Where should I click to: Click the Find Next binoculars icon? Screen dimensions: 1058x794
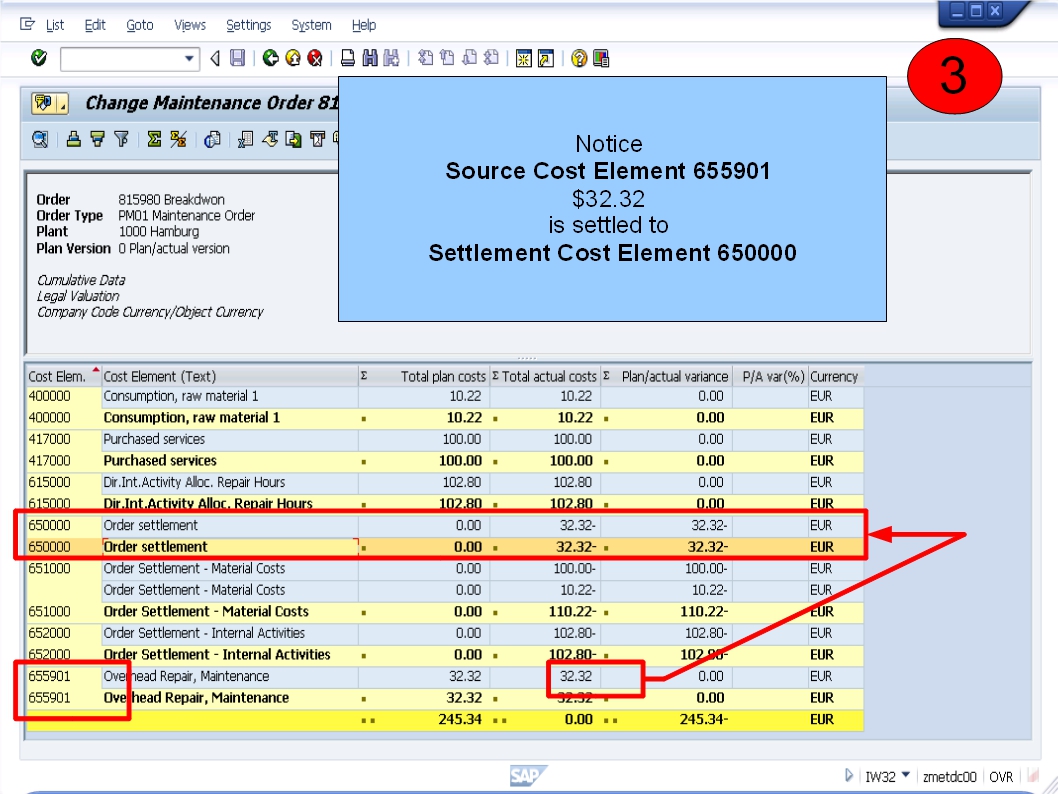[391, 58]
